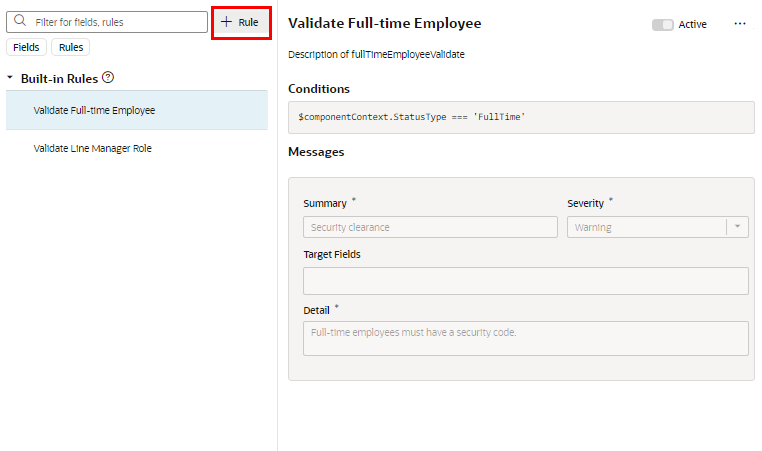Viewport: 762px width, 451px height.
Task: Click the Target Fields input box
Action: click(526, 281)
